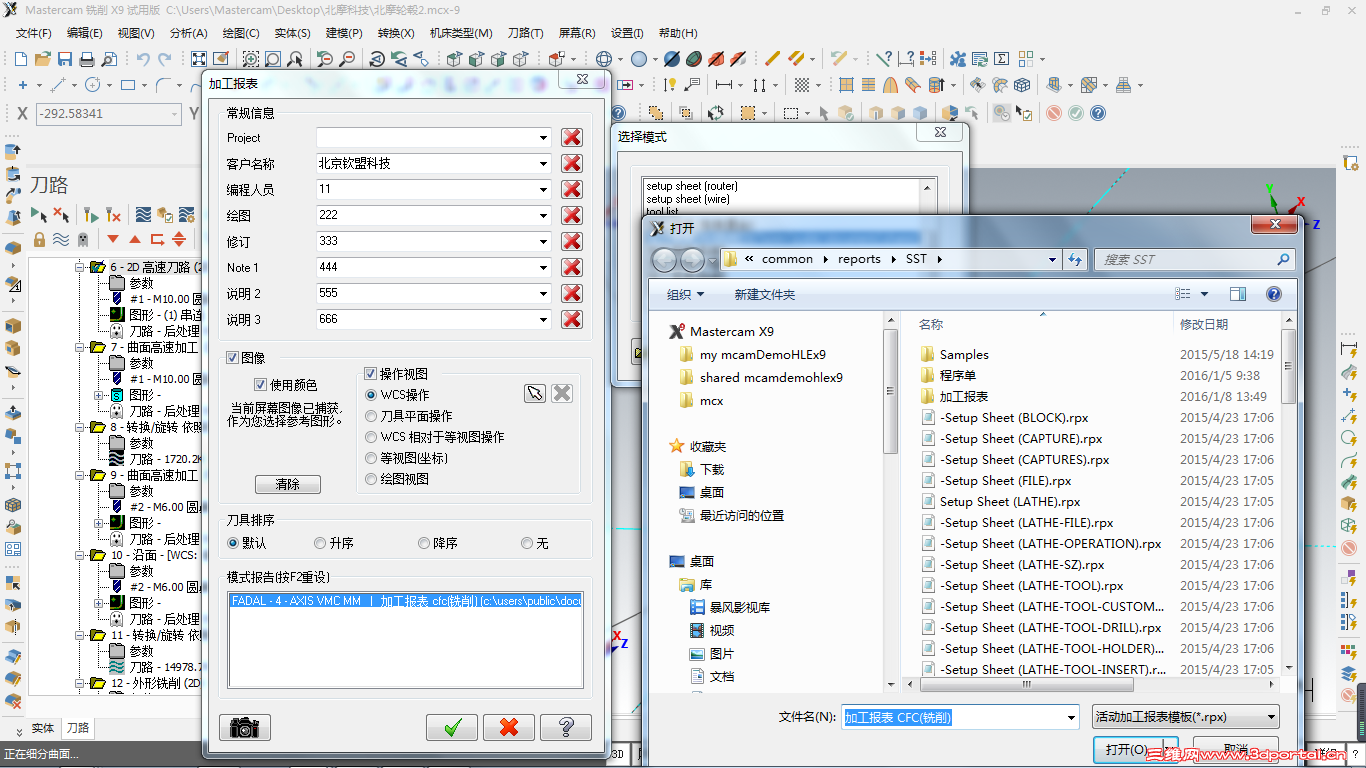Image resolution: width=1366 pixels, height=768 pixels.
Task: Open the 文件(F) menu
Action: pos(34,33)
